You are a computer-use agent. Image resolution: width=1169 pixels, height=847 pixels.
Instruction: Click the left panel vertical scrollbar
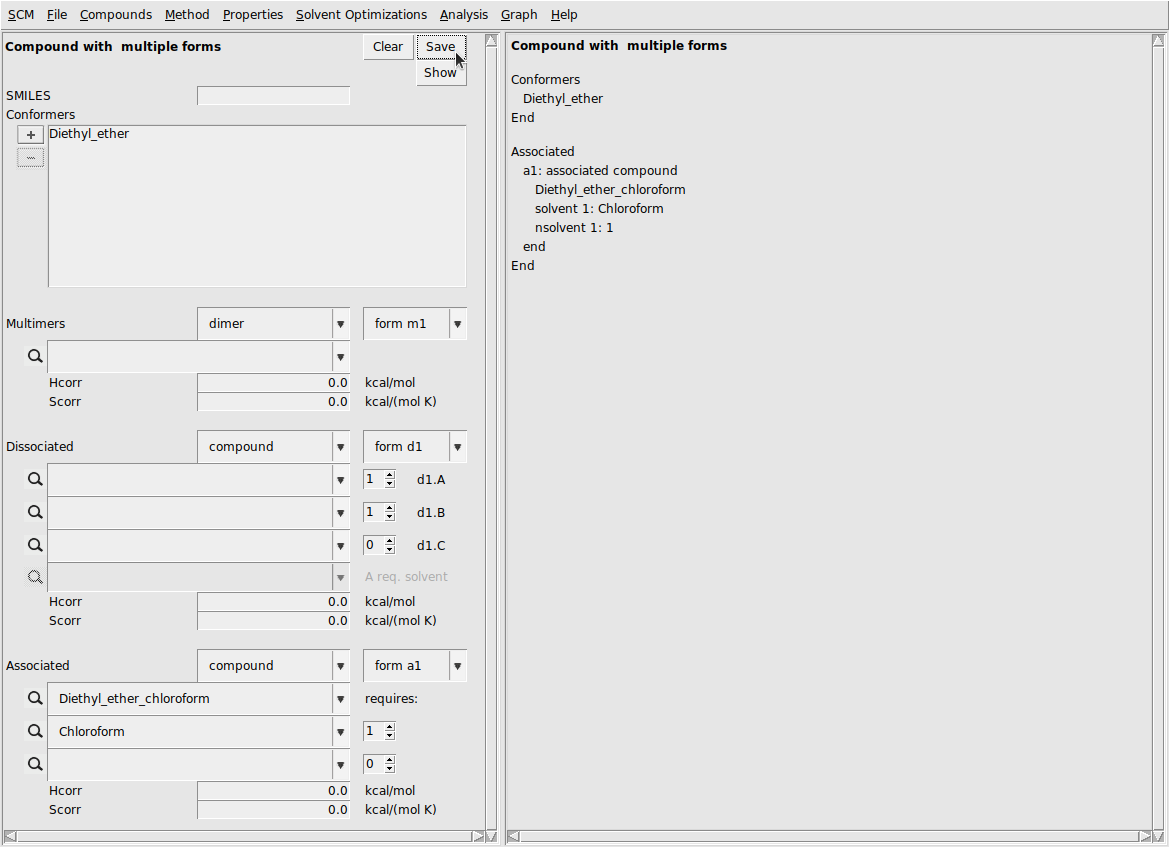pos(491,430)
